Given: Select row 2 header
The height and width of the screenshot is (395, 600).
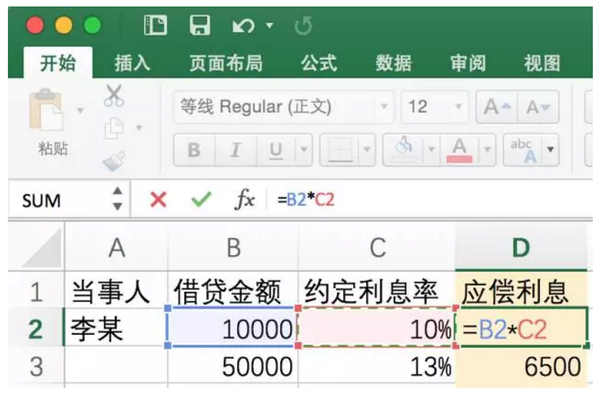Looking at the screenshot, I should (36, 329).
